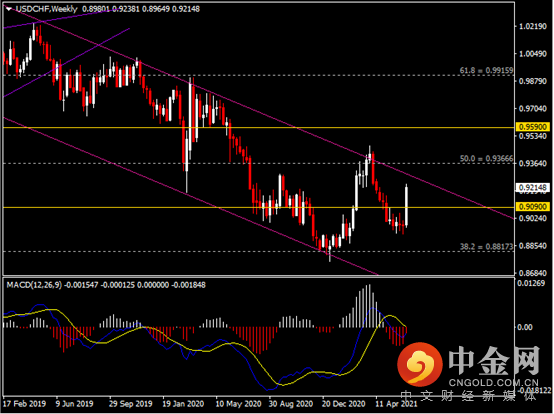Click the 0.95900 yellow price label
This screenshot has height=414, width=554.
pos(533,126)
